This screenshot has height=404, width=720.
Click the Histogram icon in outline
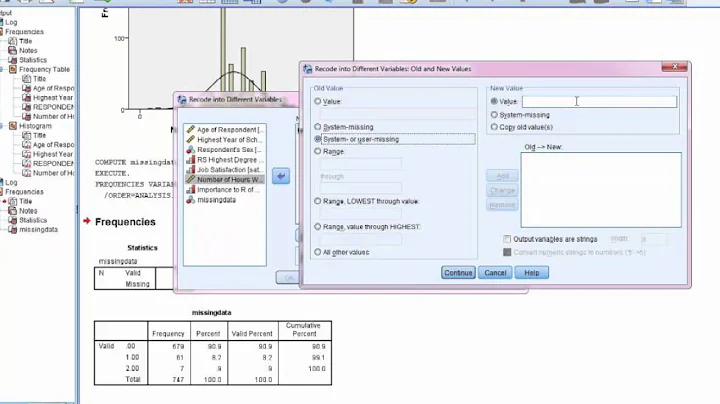click(x=13, y=126)
